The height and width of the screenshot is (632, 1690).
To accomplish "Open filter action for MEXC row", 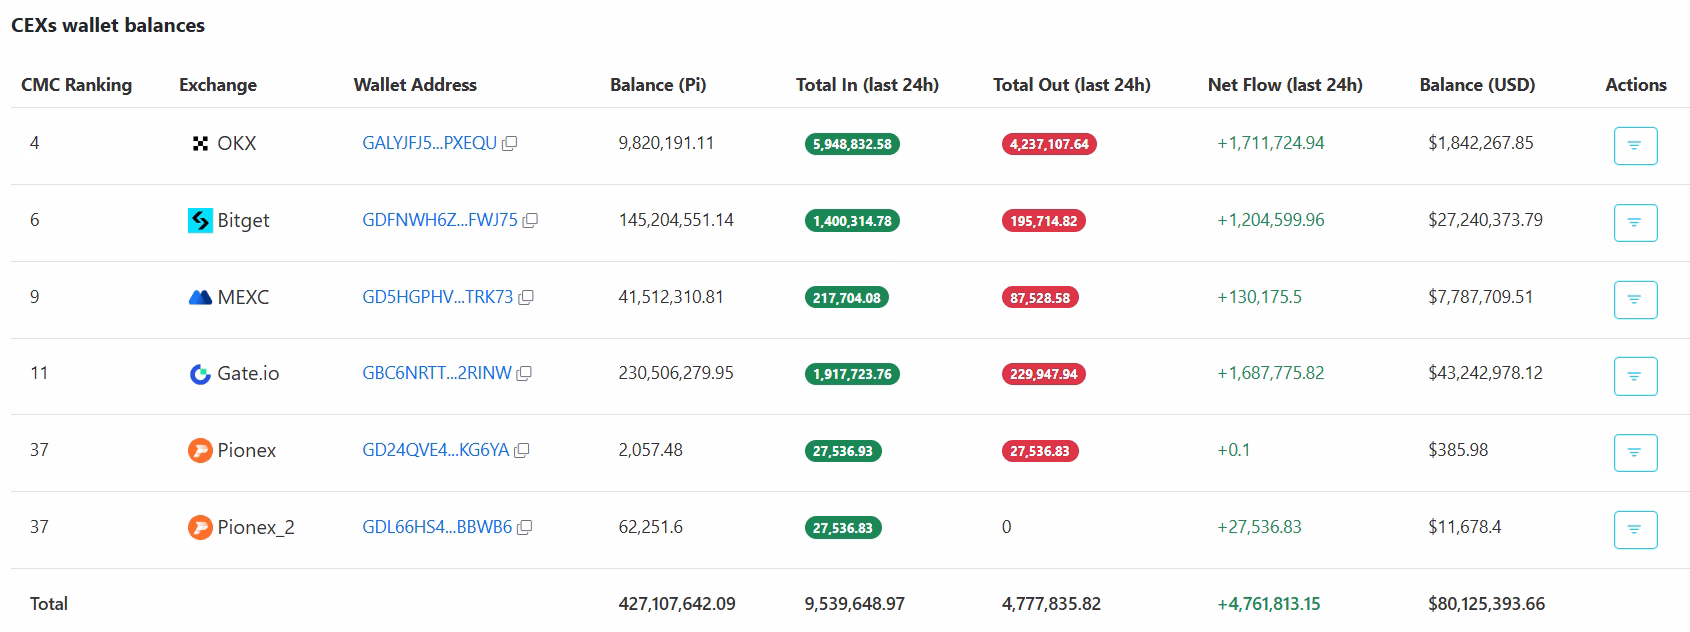I will [x=1635, y=299].
